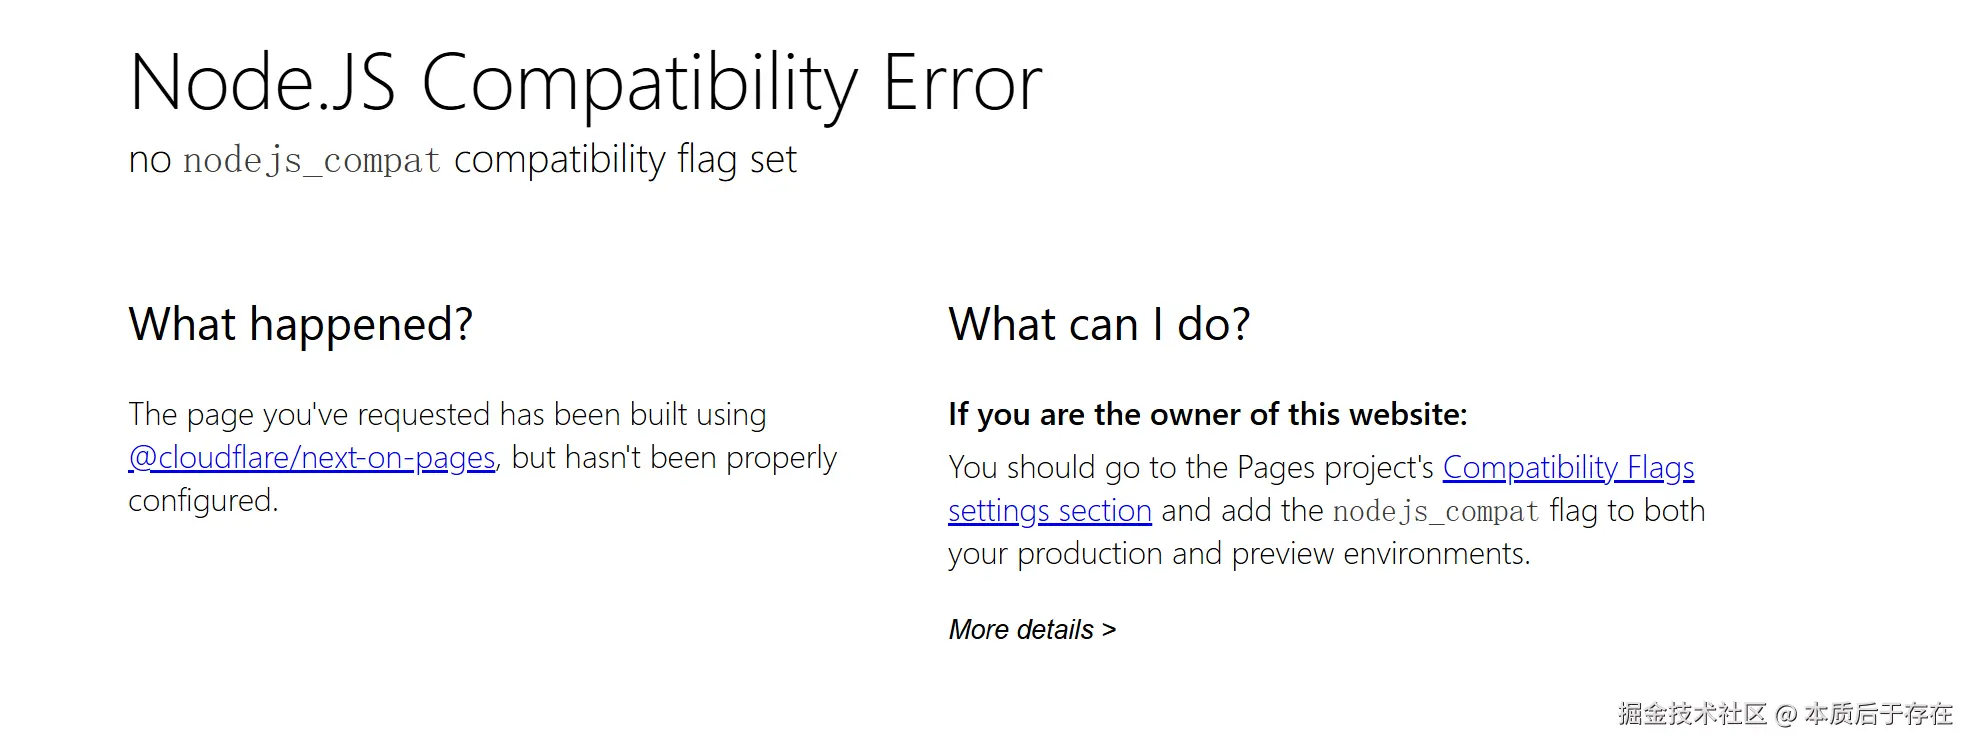This screenshot has width=1975, height=749.
Task: Click "You should go to the Pages project's" text
Action: point(1190,468)
